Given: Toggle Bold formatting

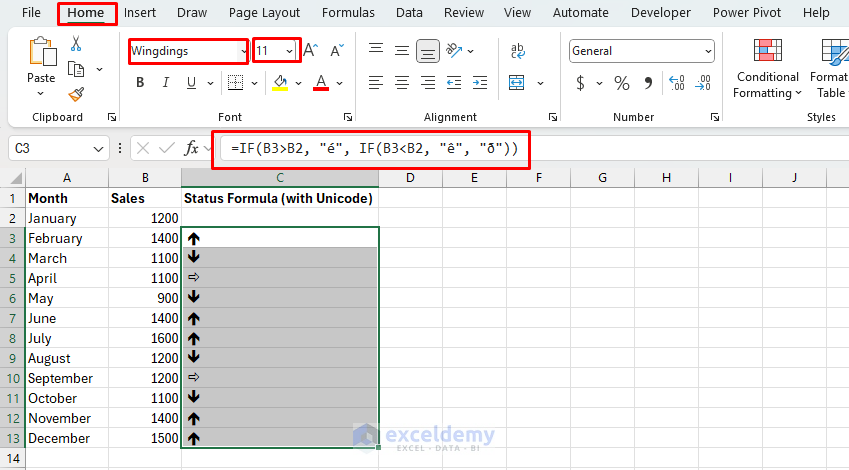Looking at the screenshot, I should 140,82.
